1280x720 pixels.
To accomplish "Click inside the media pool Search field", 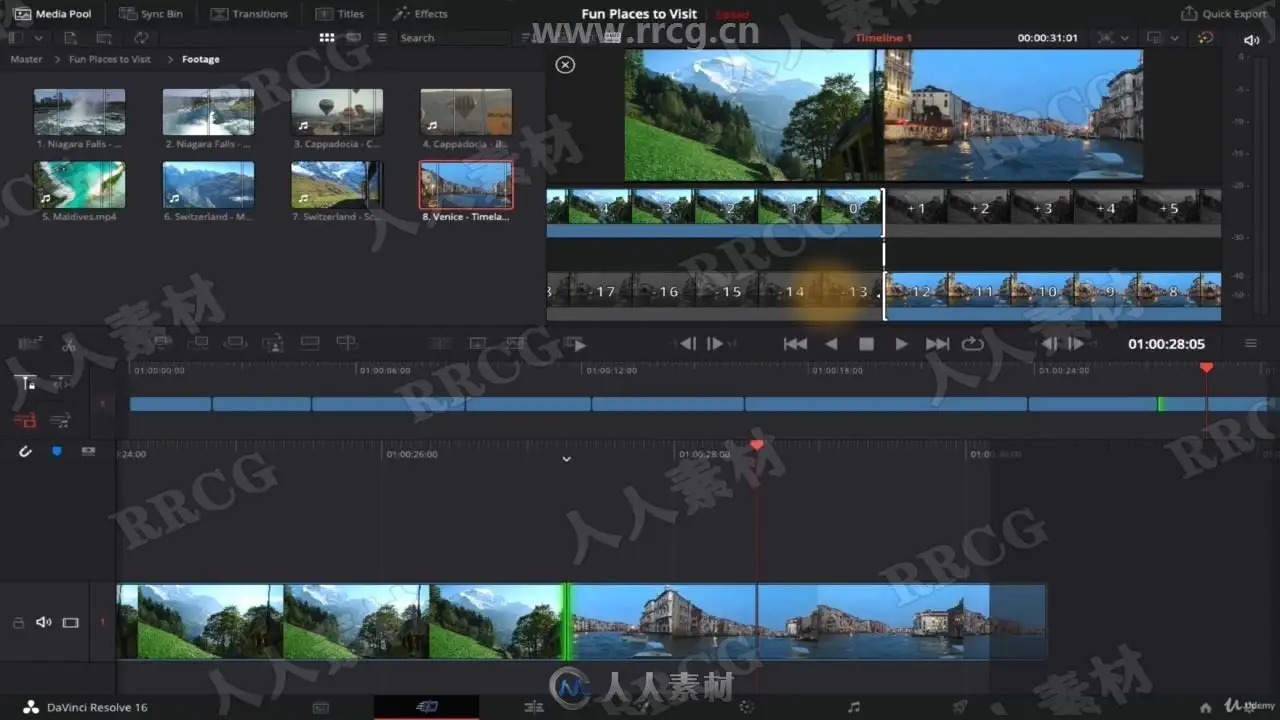I will coord(453,38).
